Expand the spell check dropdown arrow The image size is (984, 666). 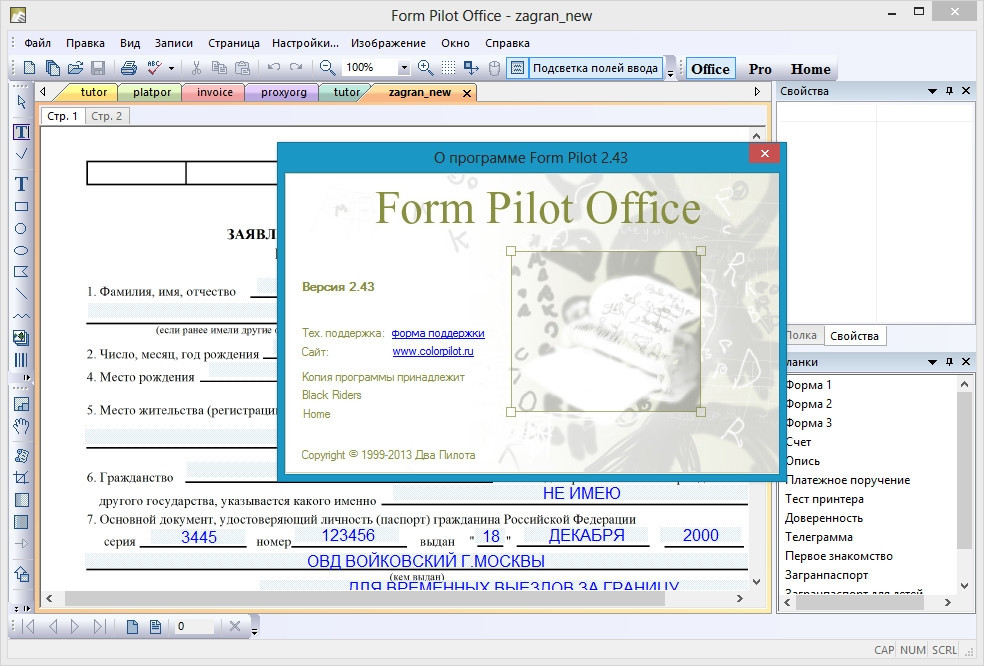coord(171,68)
